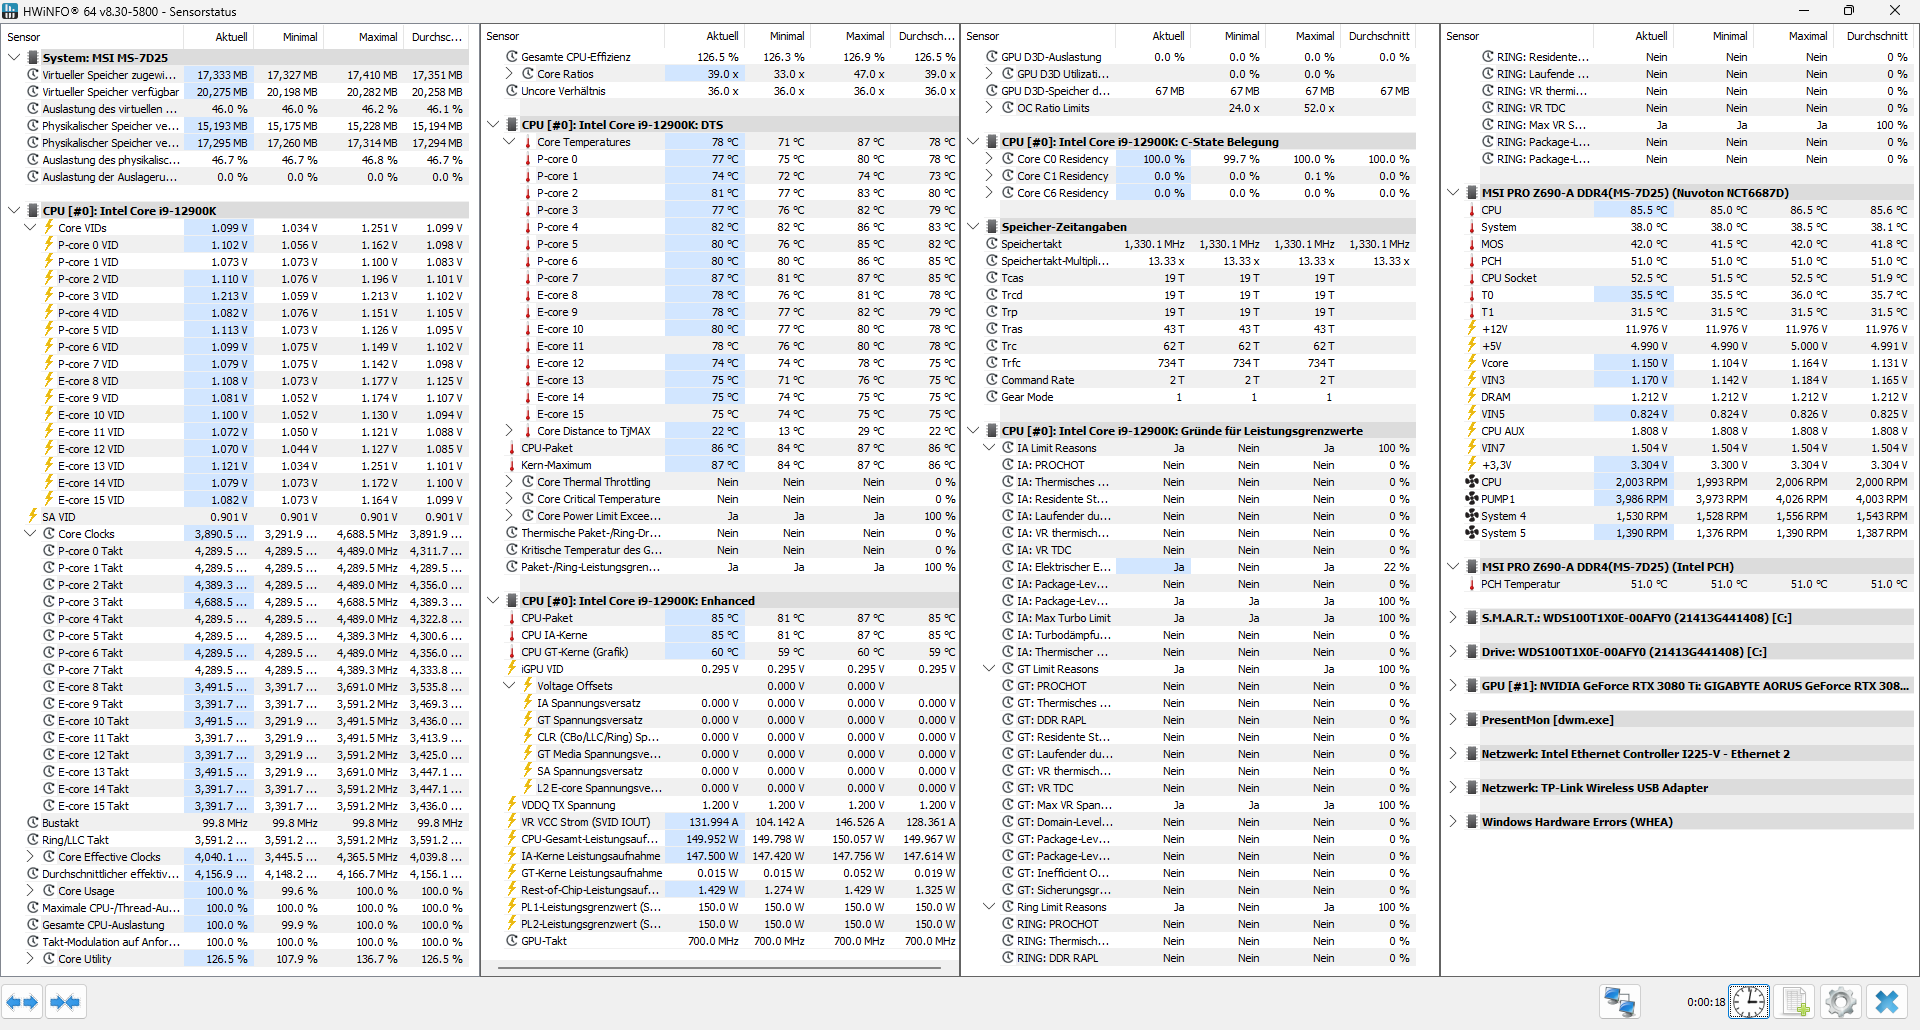Viewport: 1920px width, 1030px height.
Task: Click the first panel's Minimal column header
Action: coord(288,37)
